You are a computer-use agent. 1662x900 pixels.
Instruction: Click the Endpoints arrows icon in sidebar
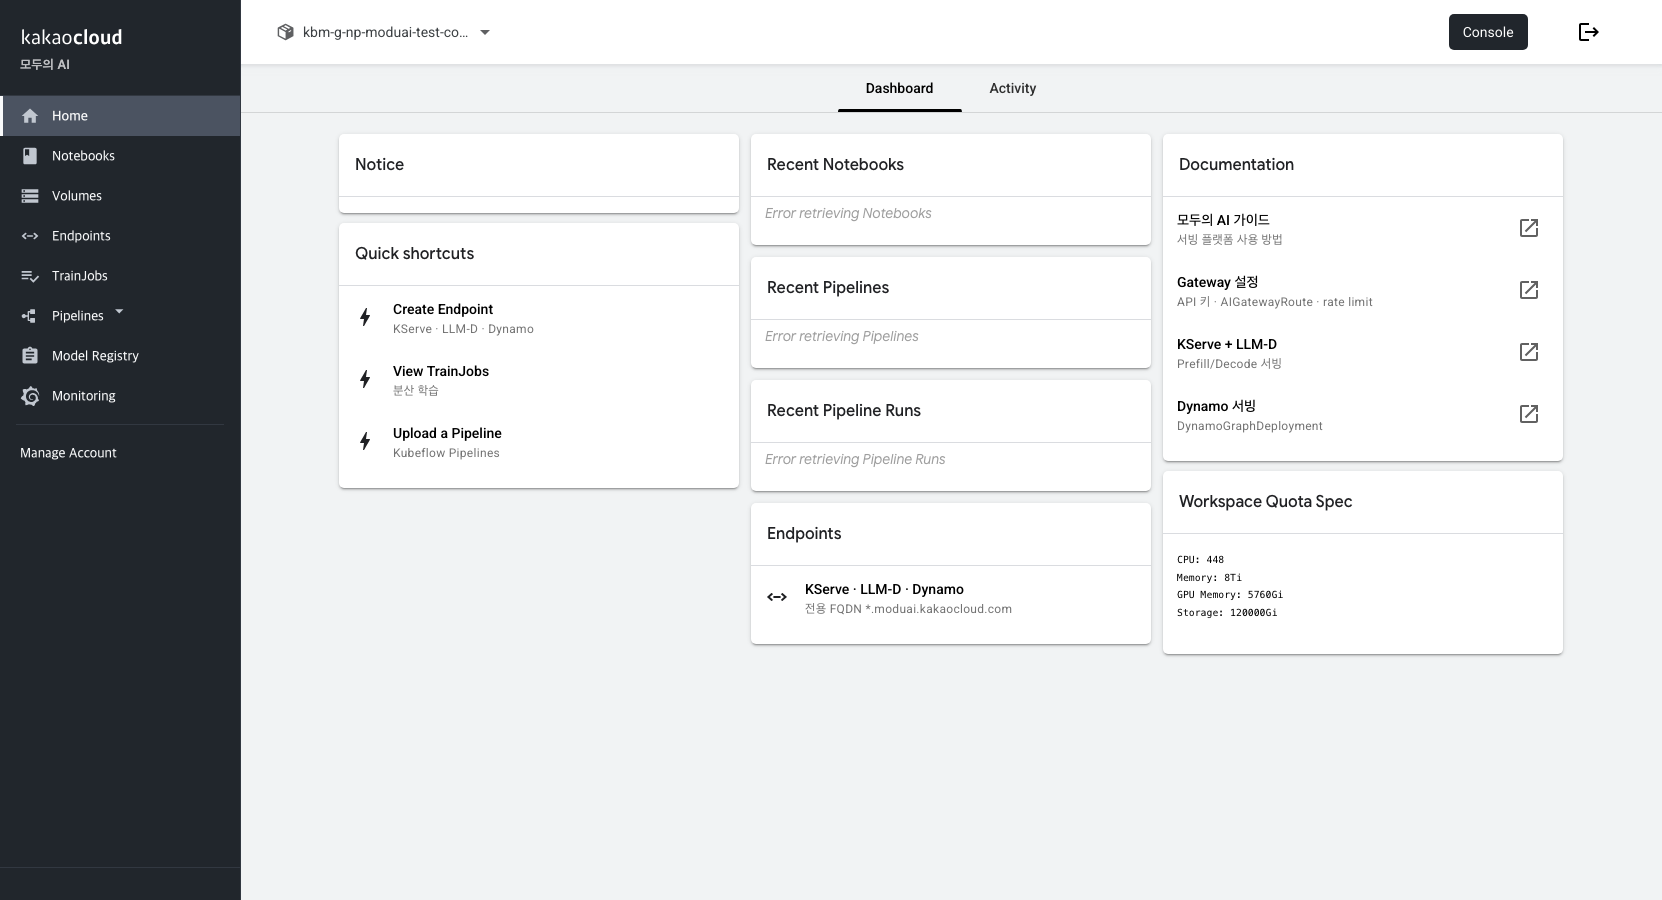coord(30,236)
